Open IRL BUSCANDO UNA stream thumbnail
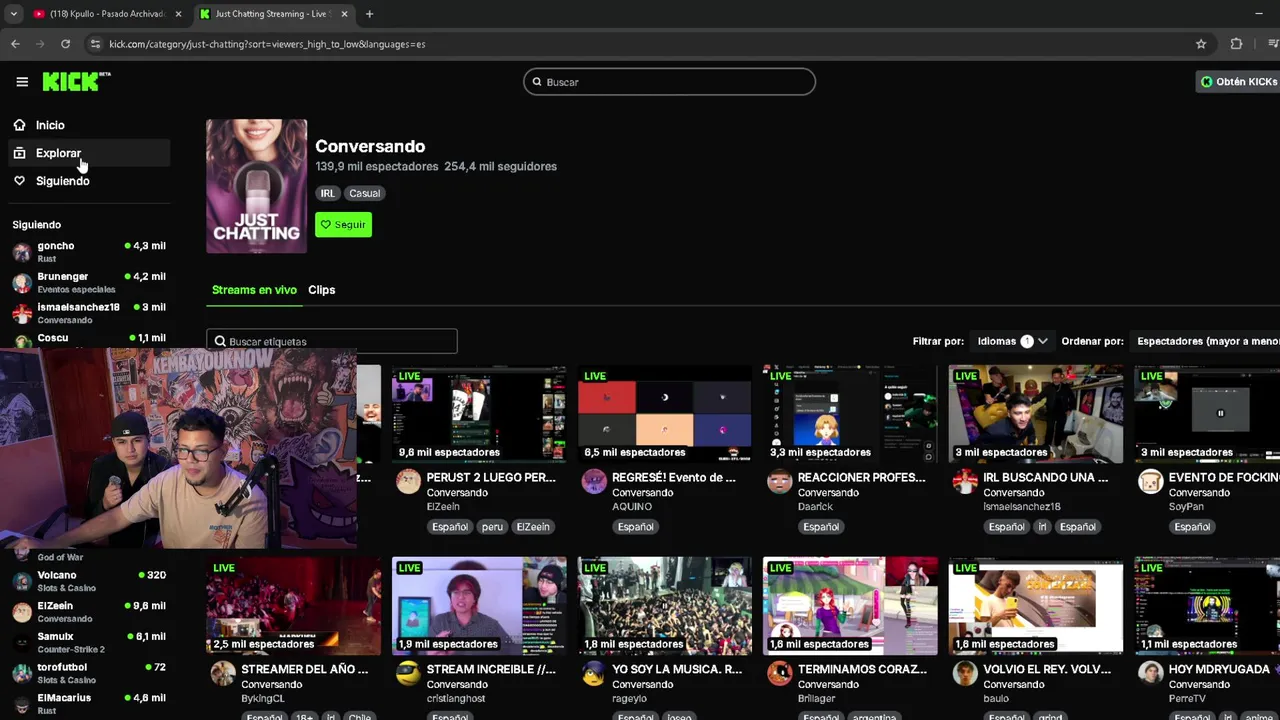This screenshot has width=1280, height=720. coord(1035,414)
